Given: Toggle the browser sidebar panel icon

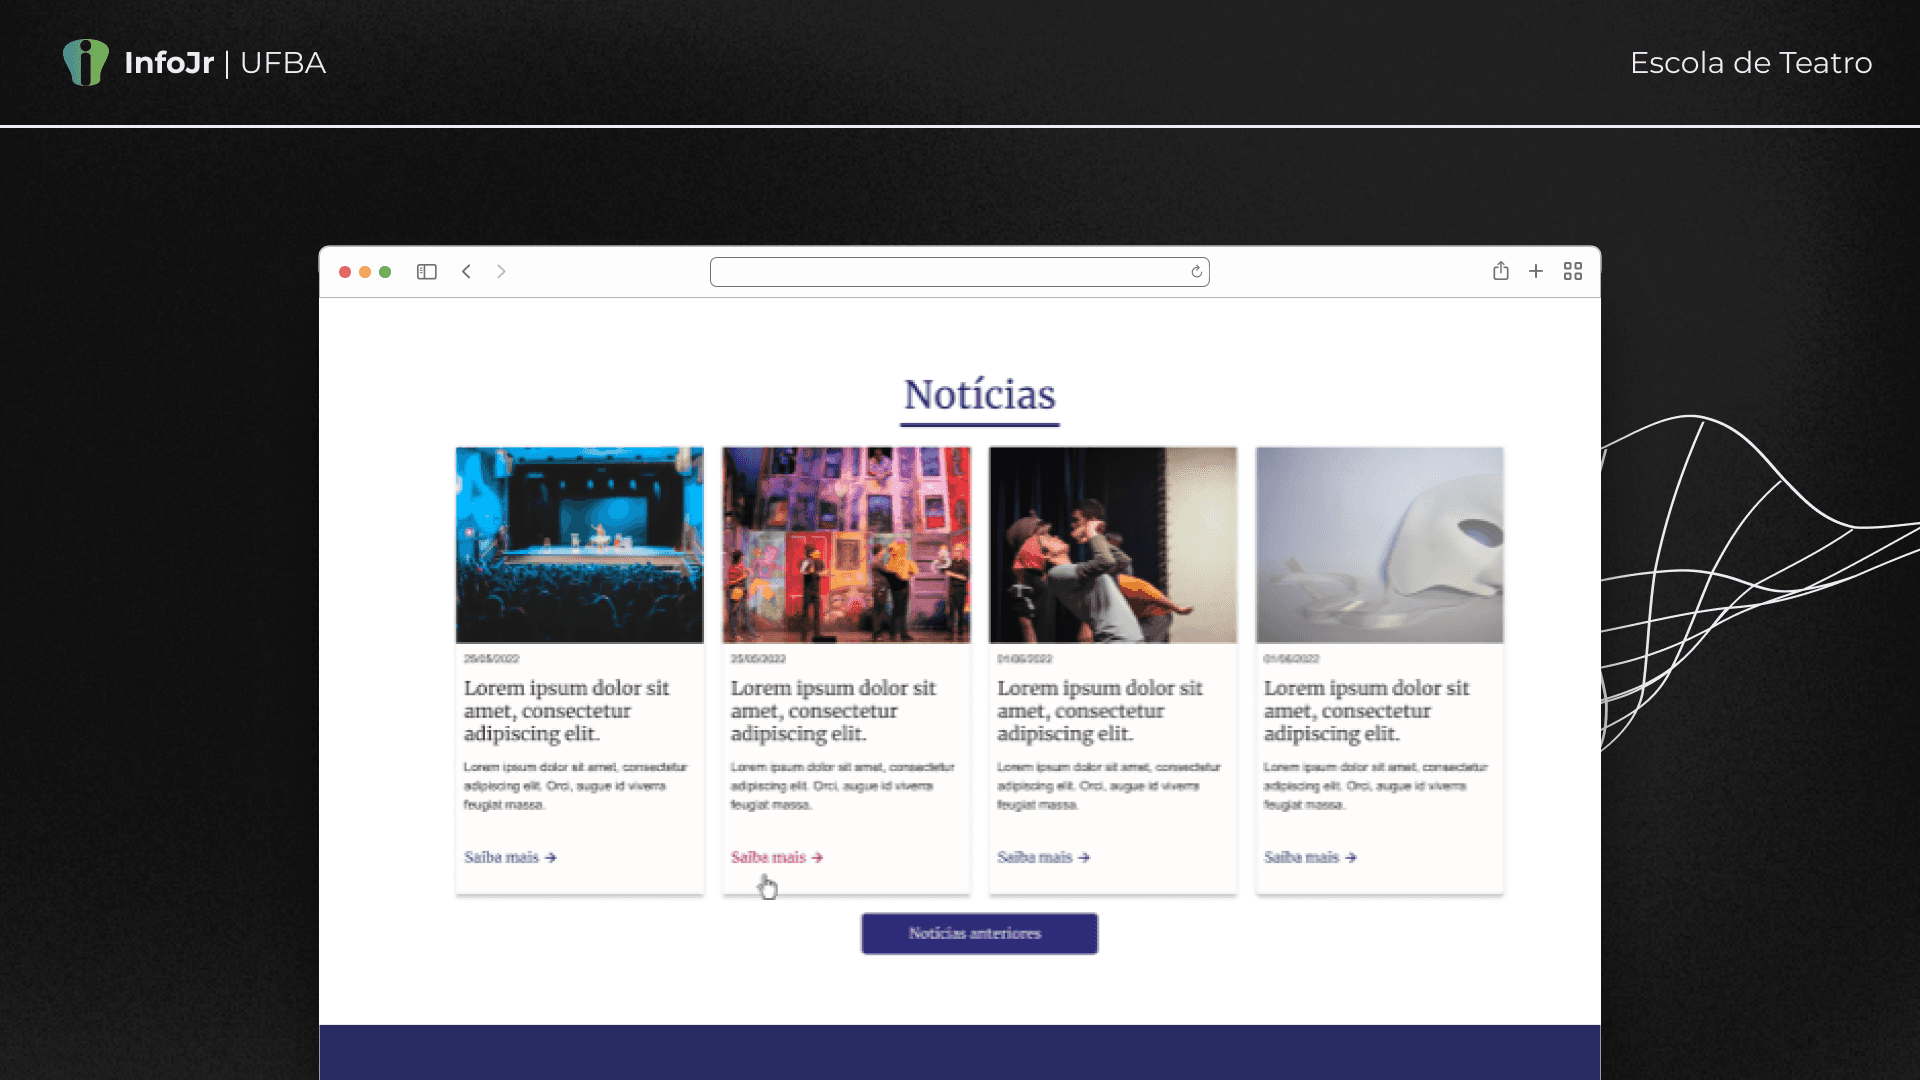Looking at the screenshot, I should 427,272.
